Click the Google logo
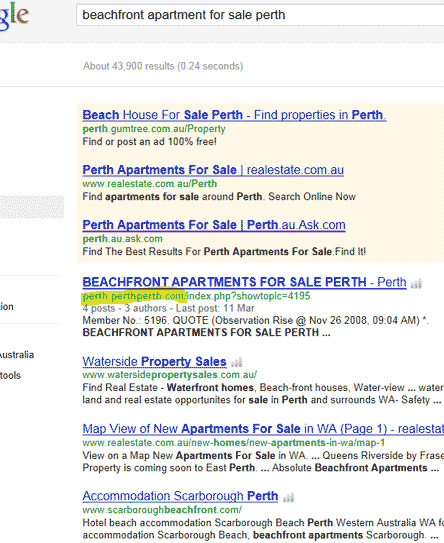The width and height of the screenshot is (444, 543). [14, 16]
